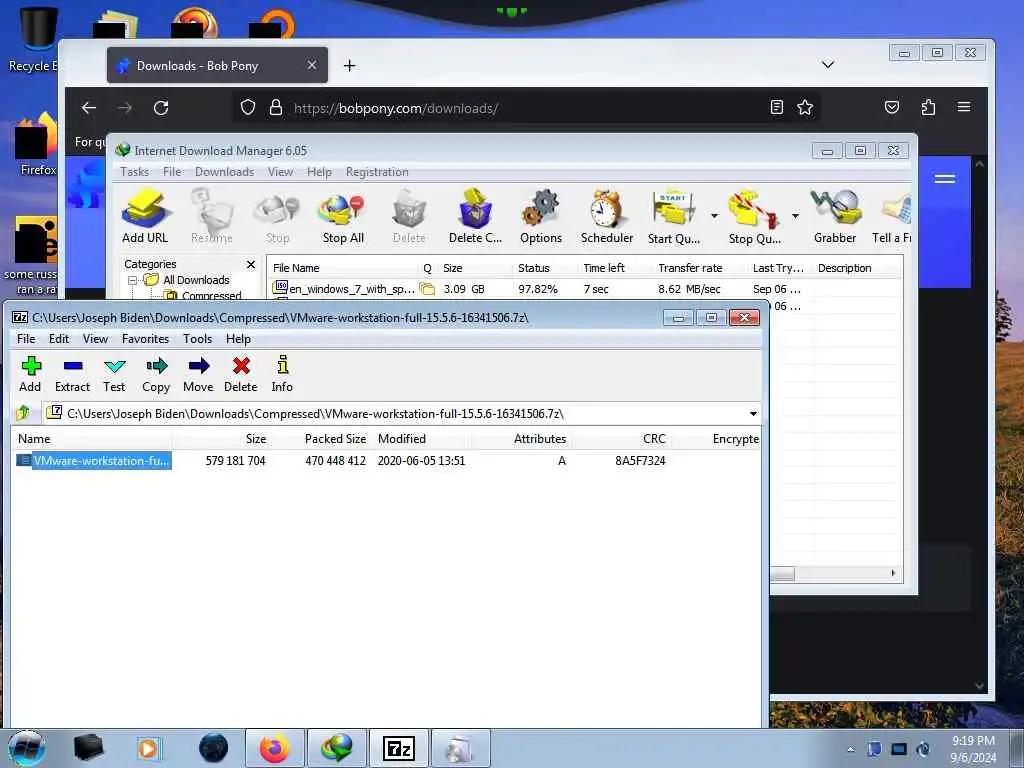Screen dimensions: 1024x768
Task: Open Firefox extensions puzzle icon
Action: click(x=928, y=108)
